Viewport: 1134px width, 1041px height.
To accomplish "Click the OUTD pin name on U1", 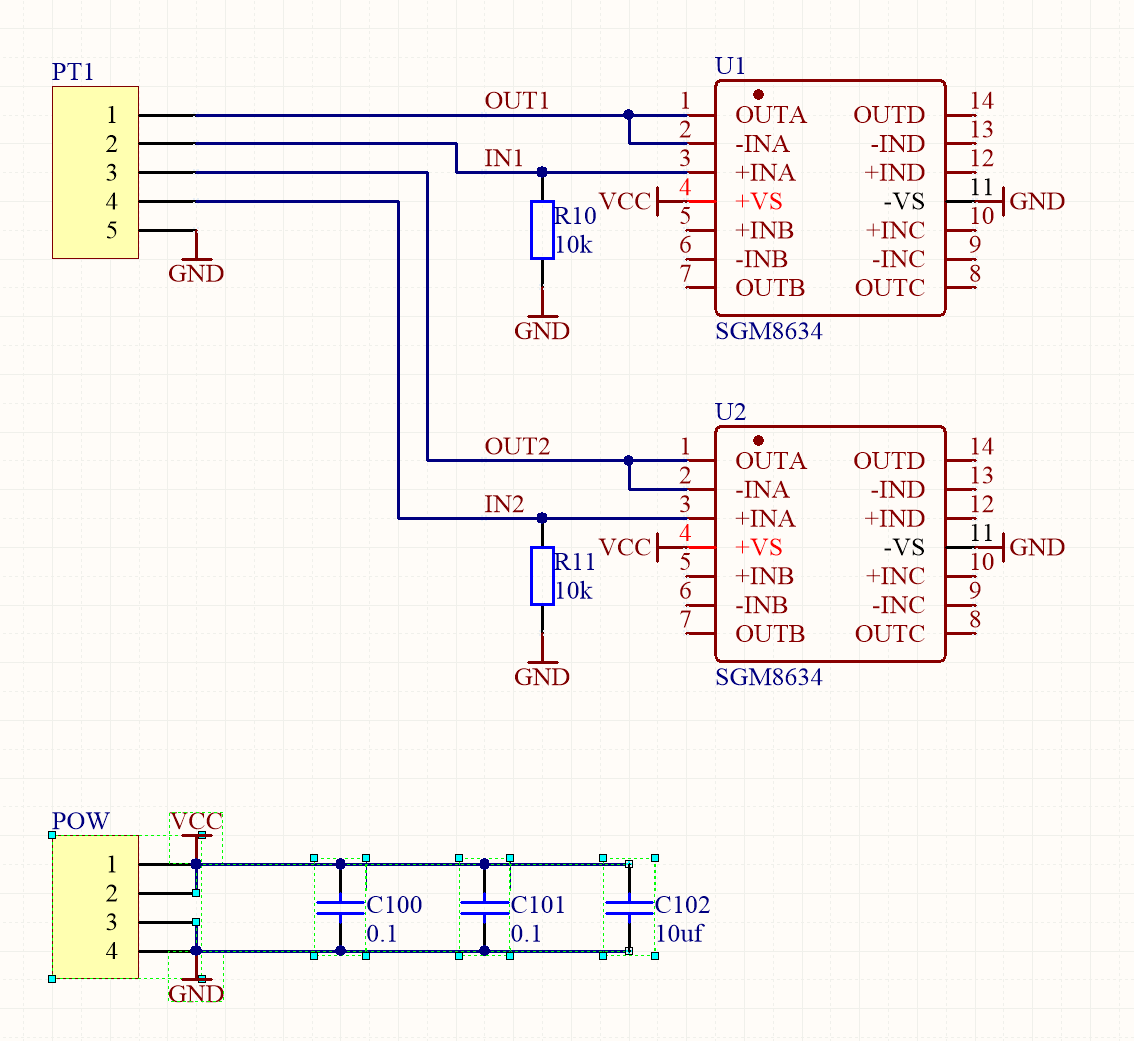I will point(889,115).
